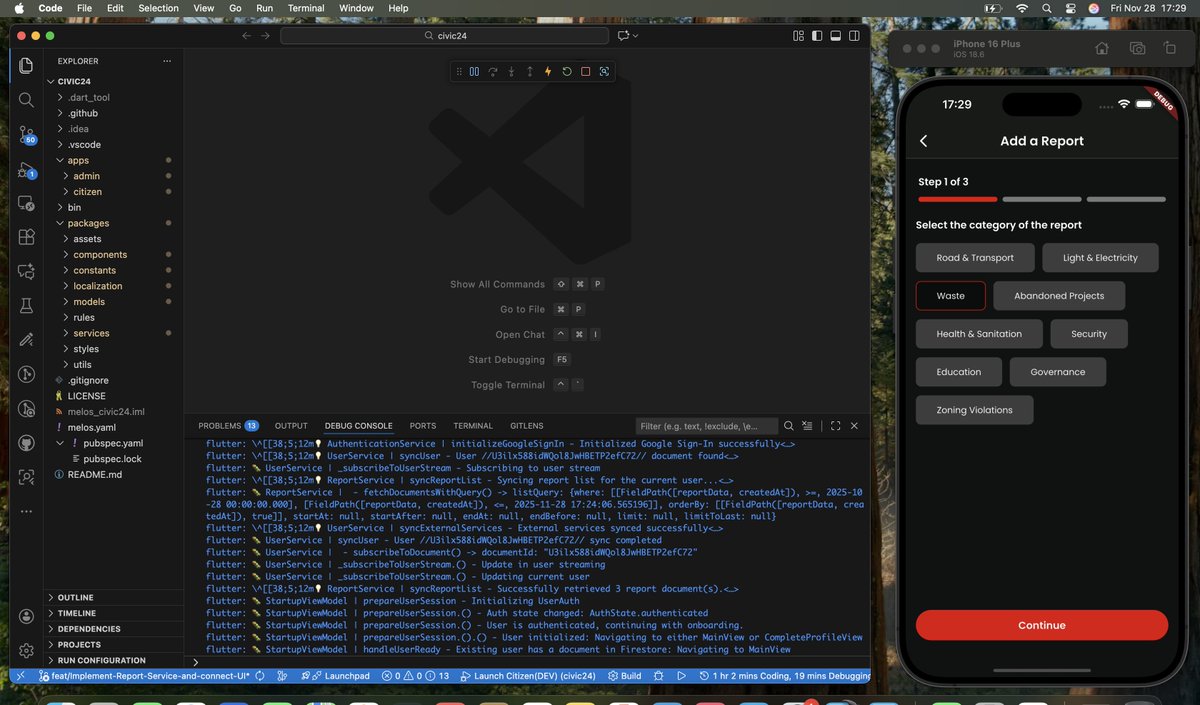Switch to the PORTS tab
The image size is (1200, 705).
tap(423, 426)
